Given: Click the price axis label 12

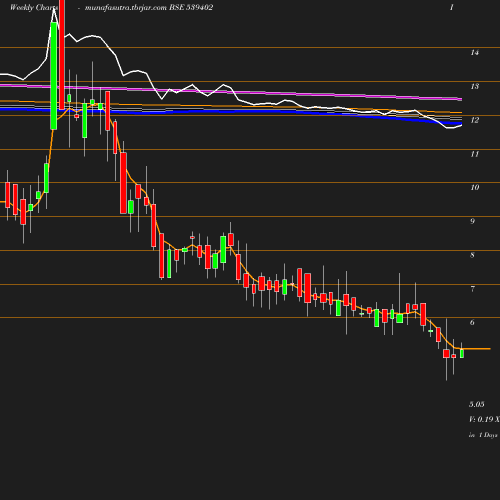Looking at the screenshot, I should click(475, 120).
